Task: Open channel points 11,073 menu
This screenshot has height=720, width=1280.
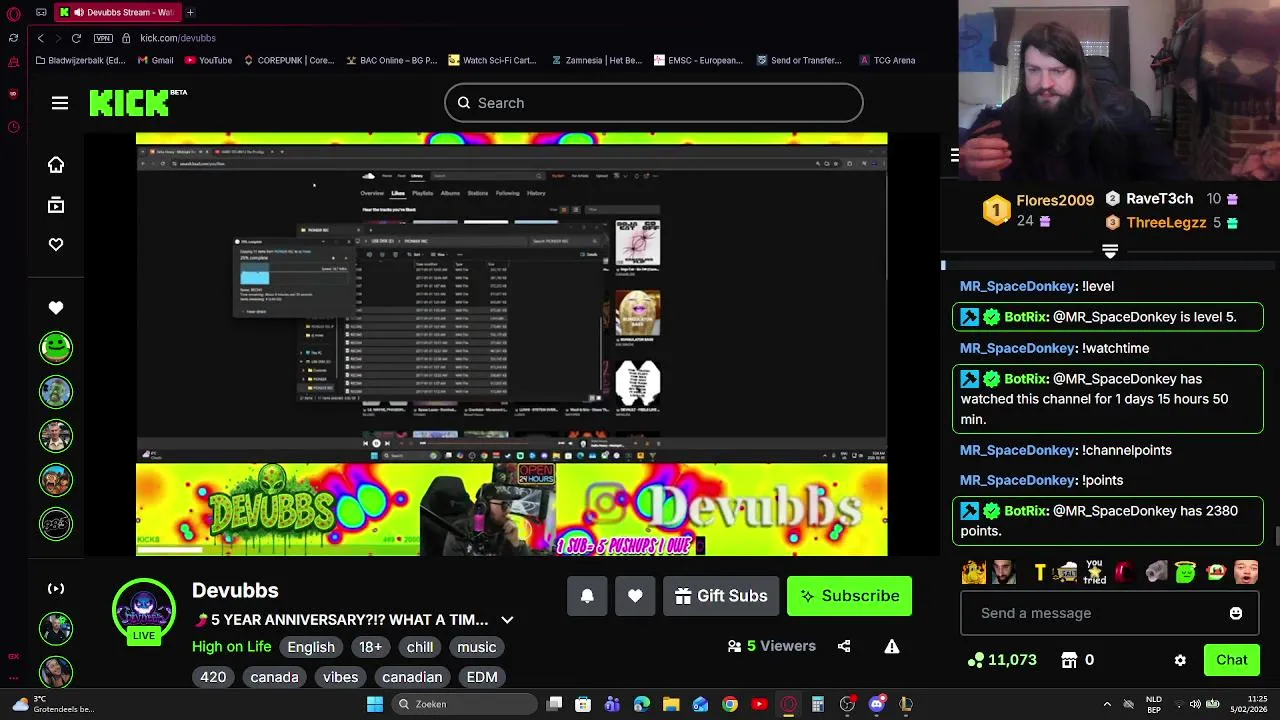Action: click(x=1002, y=660)
